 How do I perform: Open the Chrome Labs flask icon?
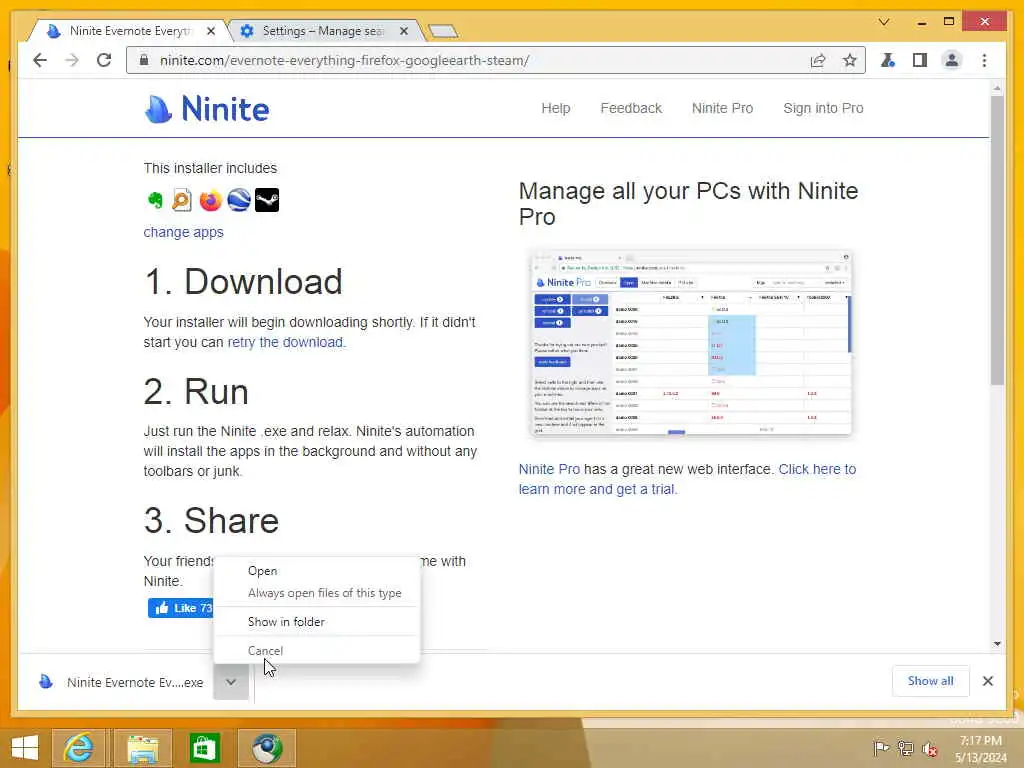coord(888,61)
